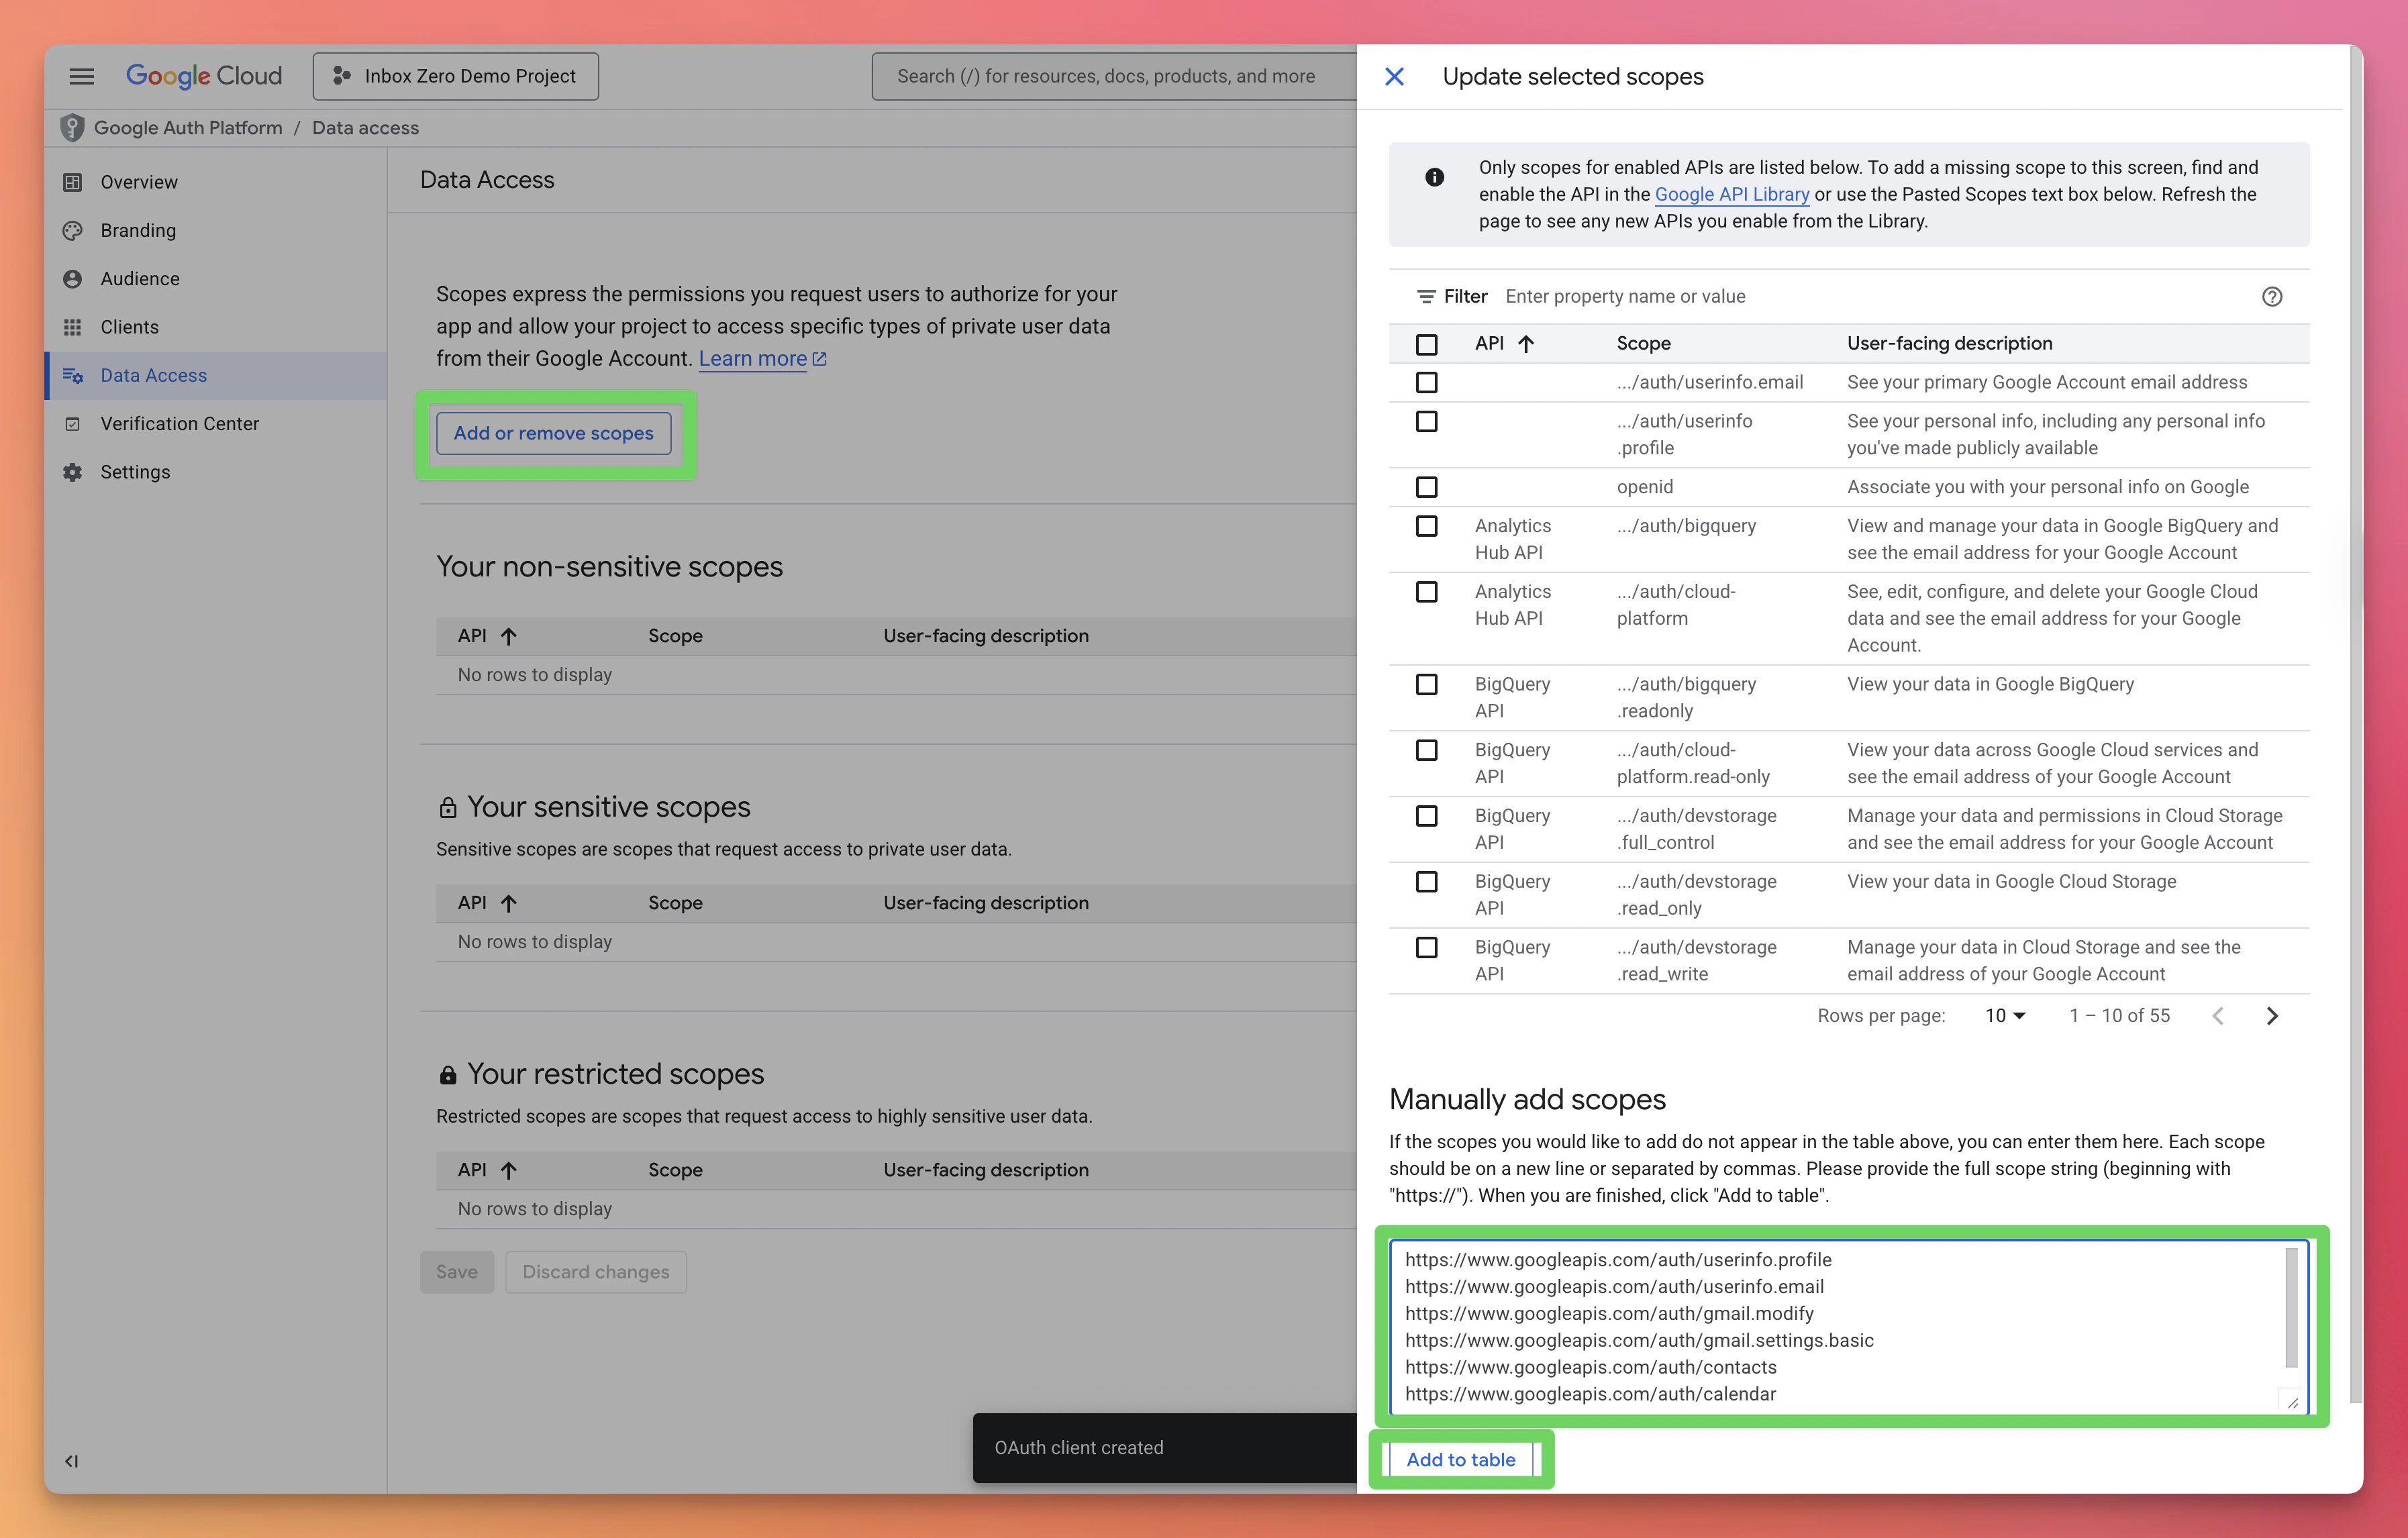Click the Google Cloud logo

(x=204, y=76)
